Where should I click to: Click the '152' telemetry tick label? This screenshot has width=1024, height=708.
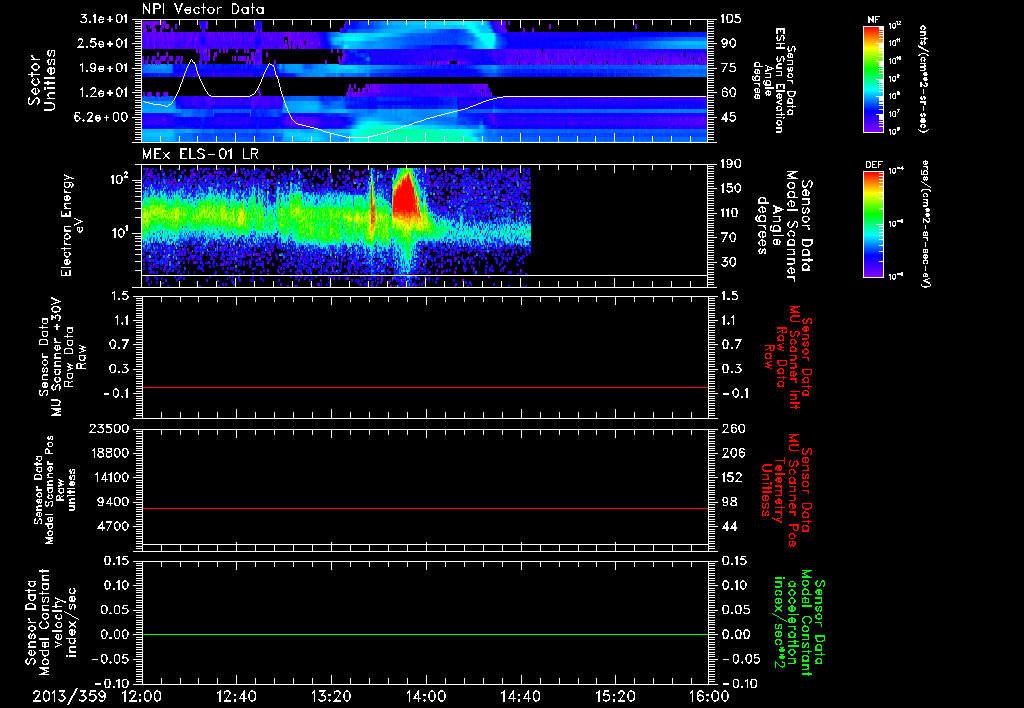click(x=732, y=477)
